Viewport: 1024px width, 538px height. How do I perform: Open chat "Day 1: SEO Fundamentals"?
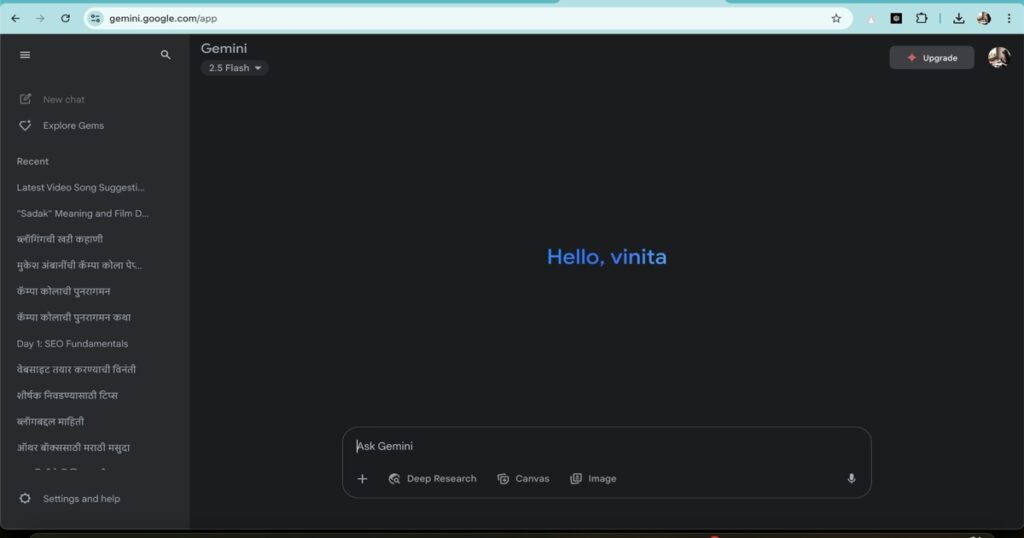[72, 343]
